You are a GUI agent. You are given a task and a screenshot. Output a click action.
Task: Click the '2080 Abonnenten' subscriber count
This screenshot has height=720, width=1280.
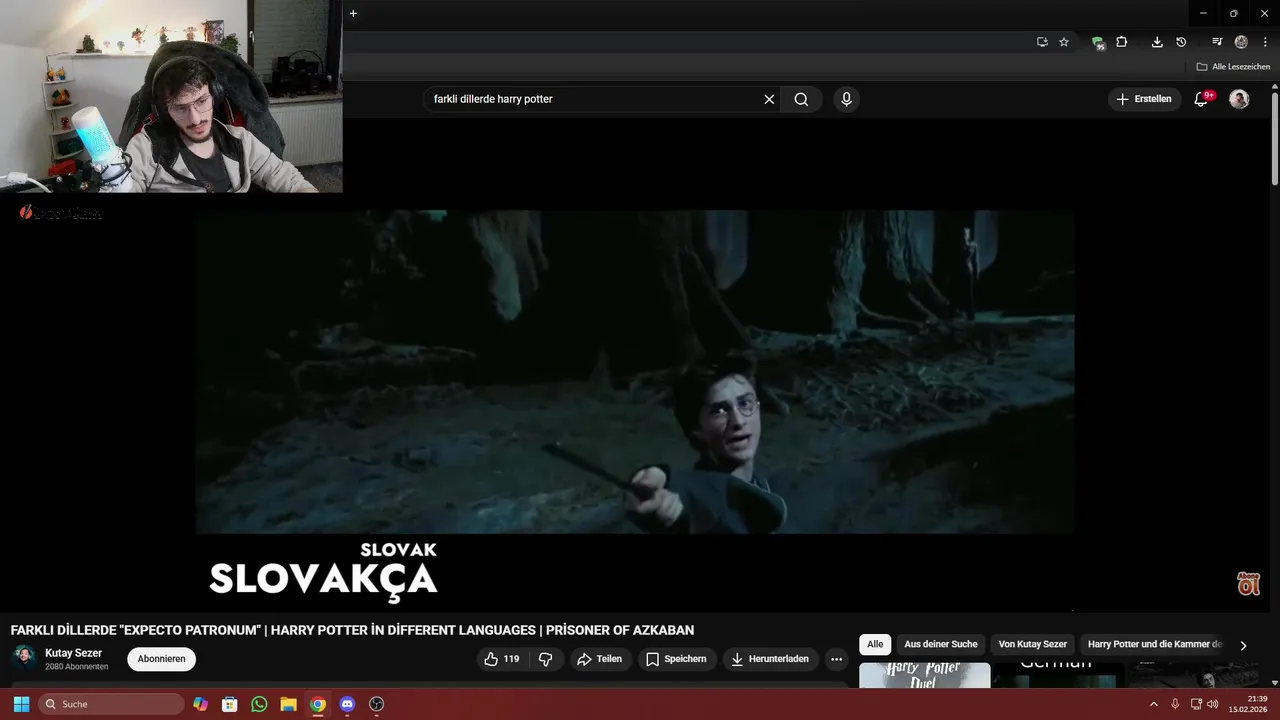pos(77,666)
